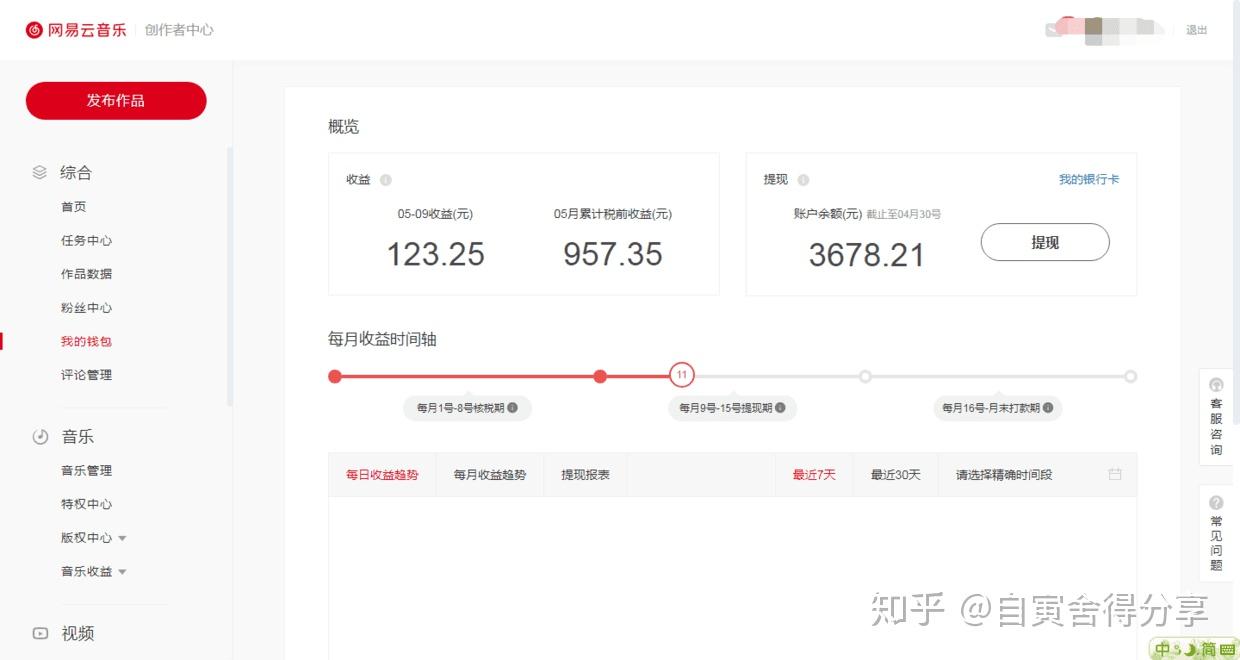Click info icon next to 收益

(386, 180)
